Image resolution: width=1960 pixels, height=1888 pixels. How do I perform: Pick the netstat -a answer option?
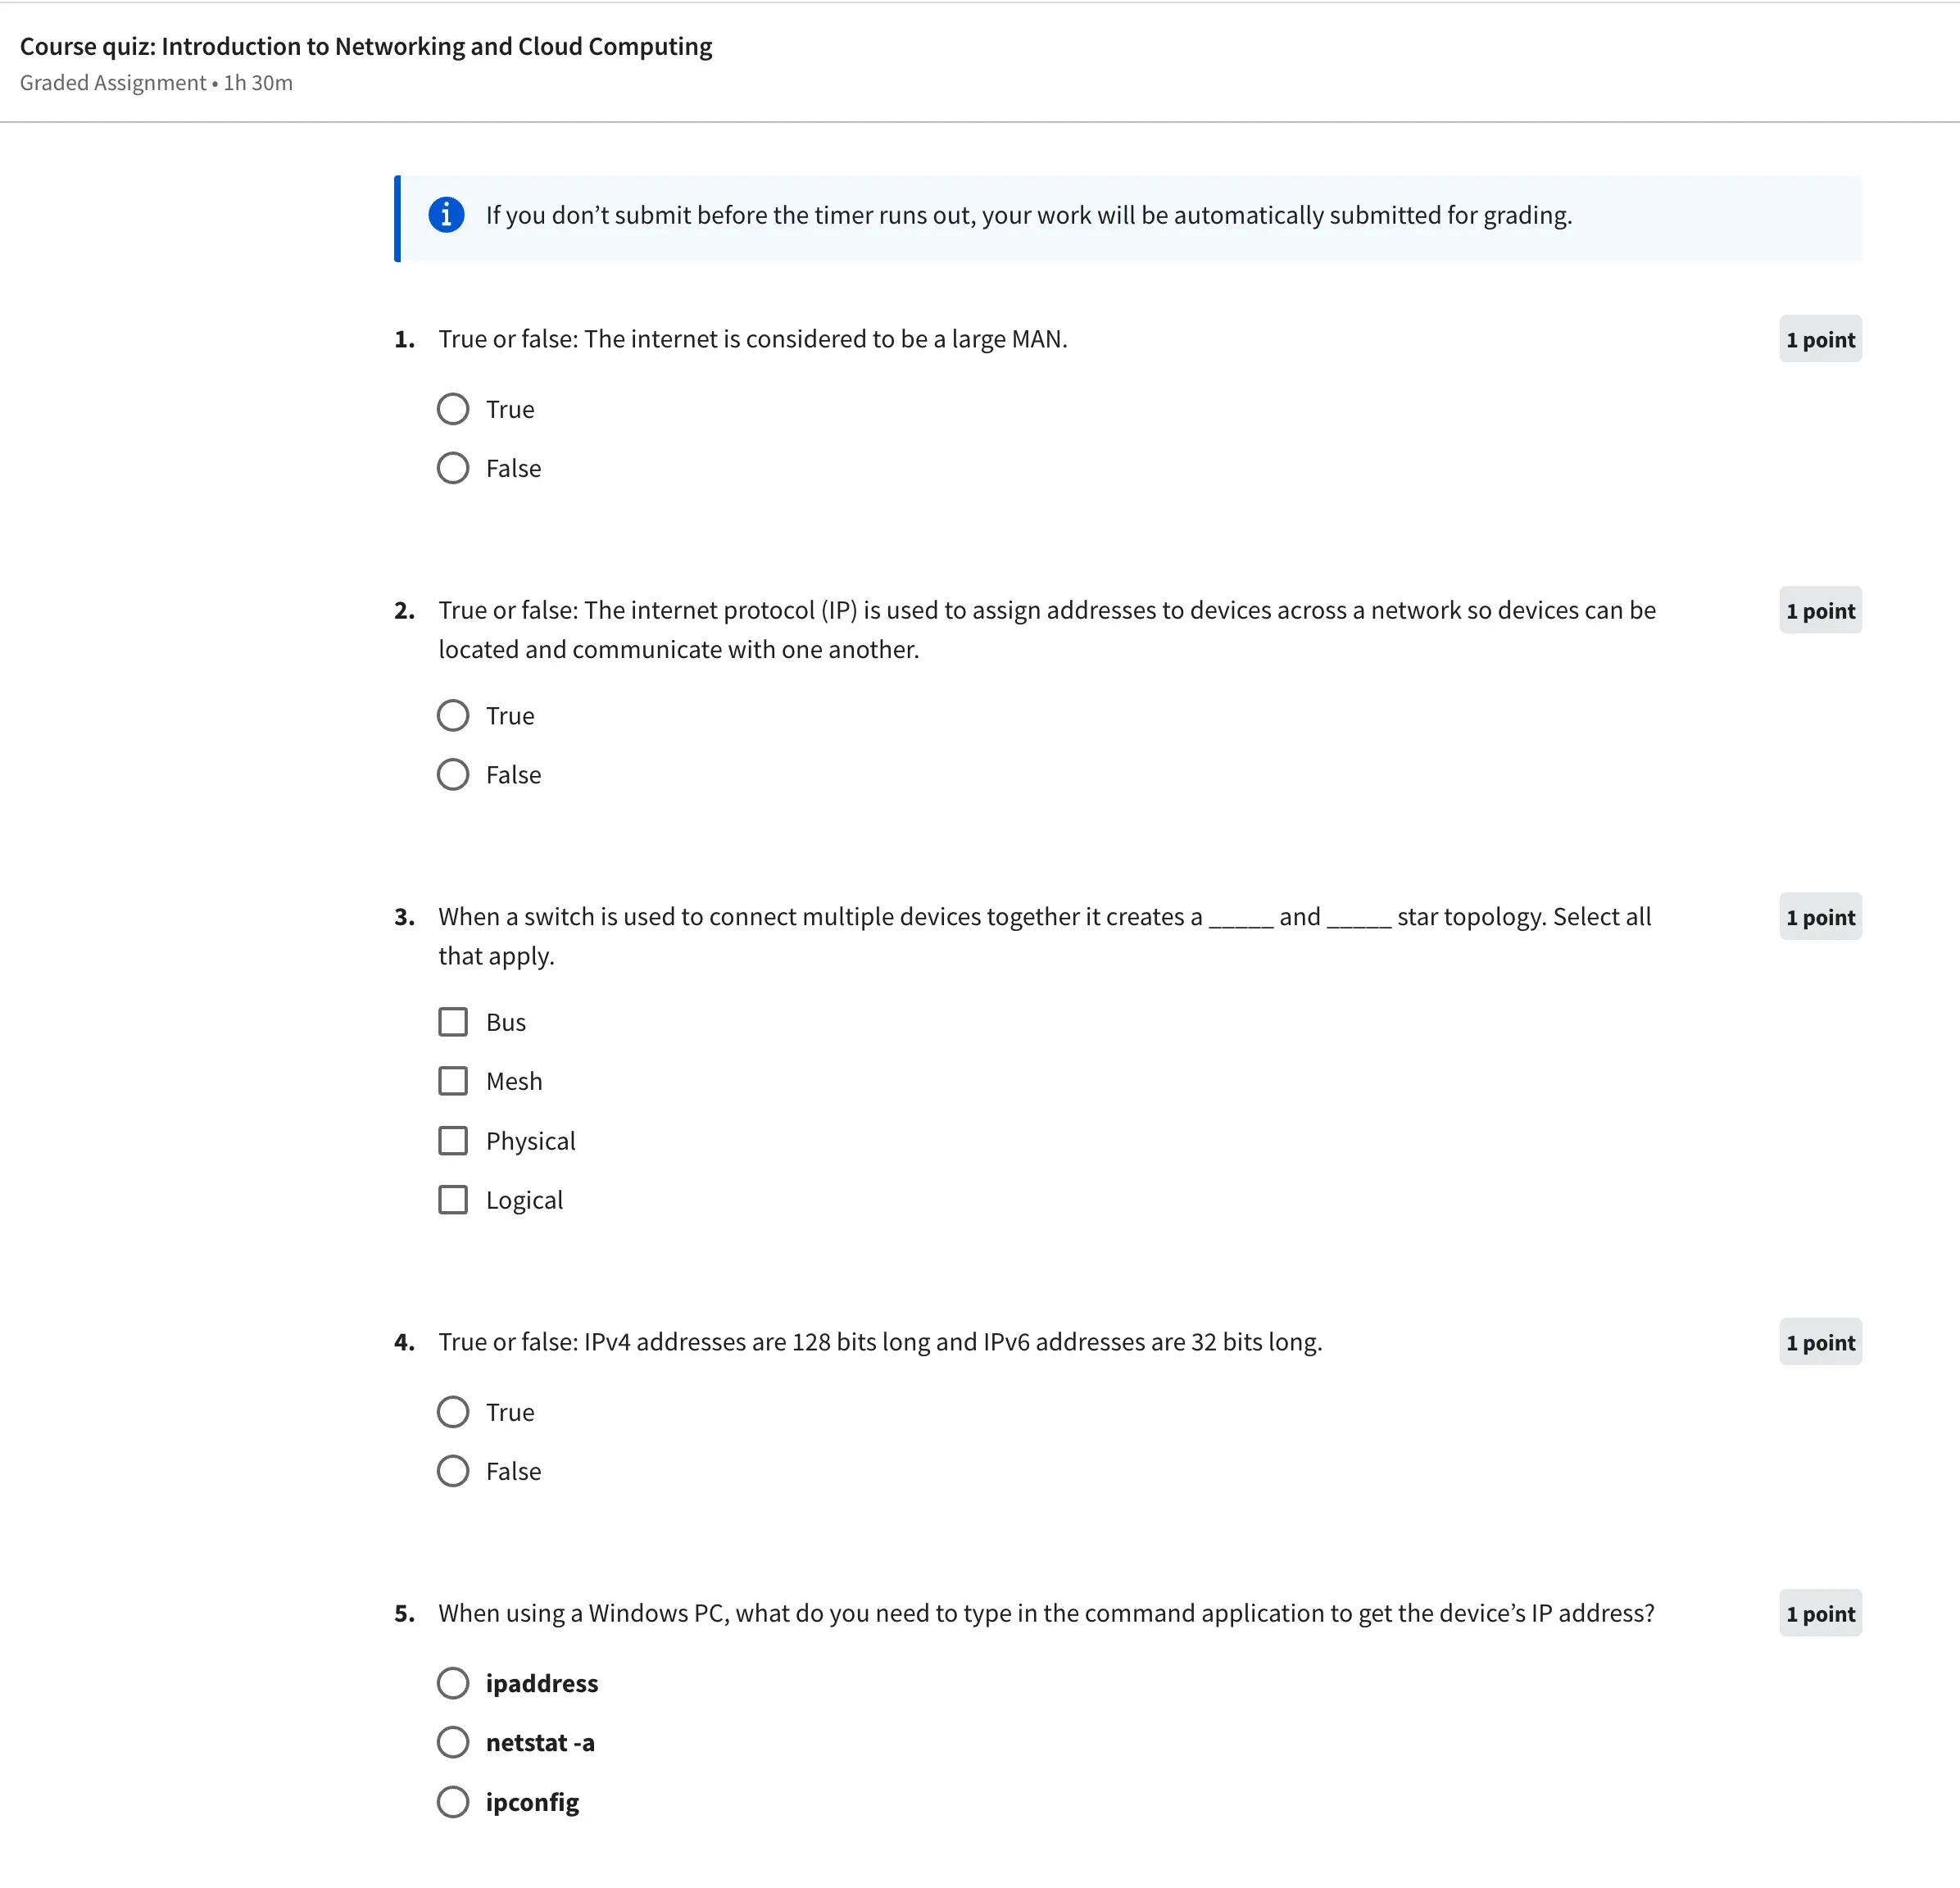coord(453,1742)
